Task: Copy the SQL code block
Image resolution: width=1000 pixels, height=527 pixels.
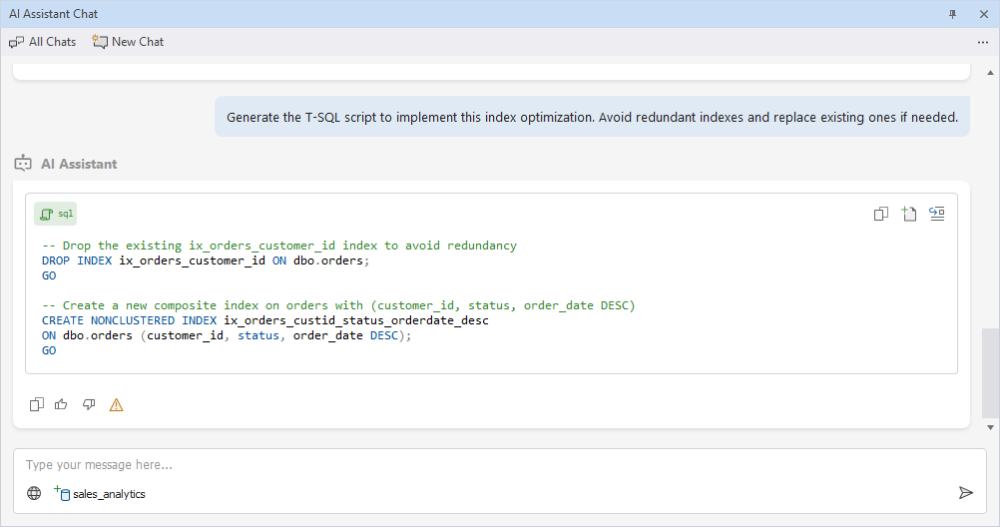Action: (881, 214)
